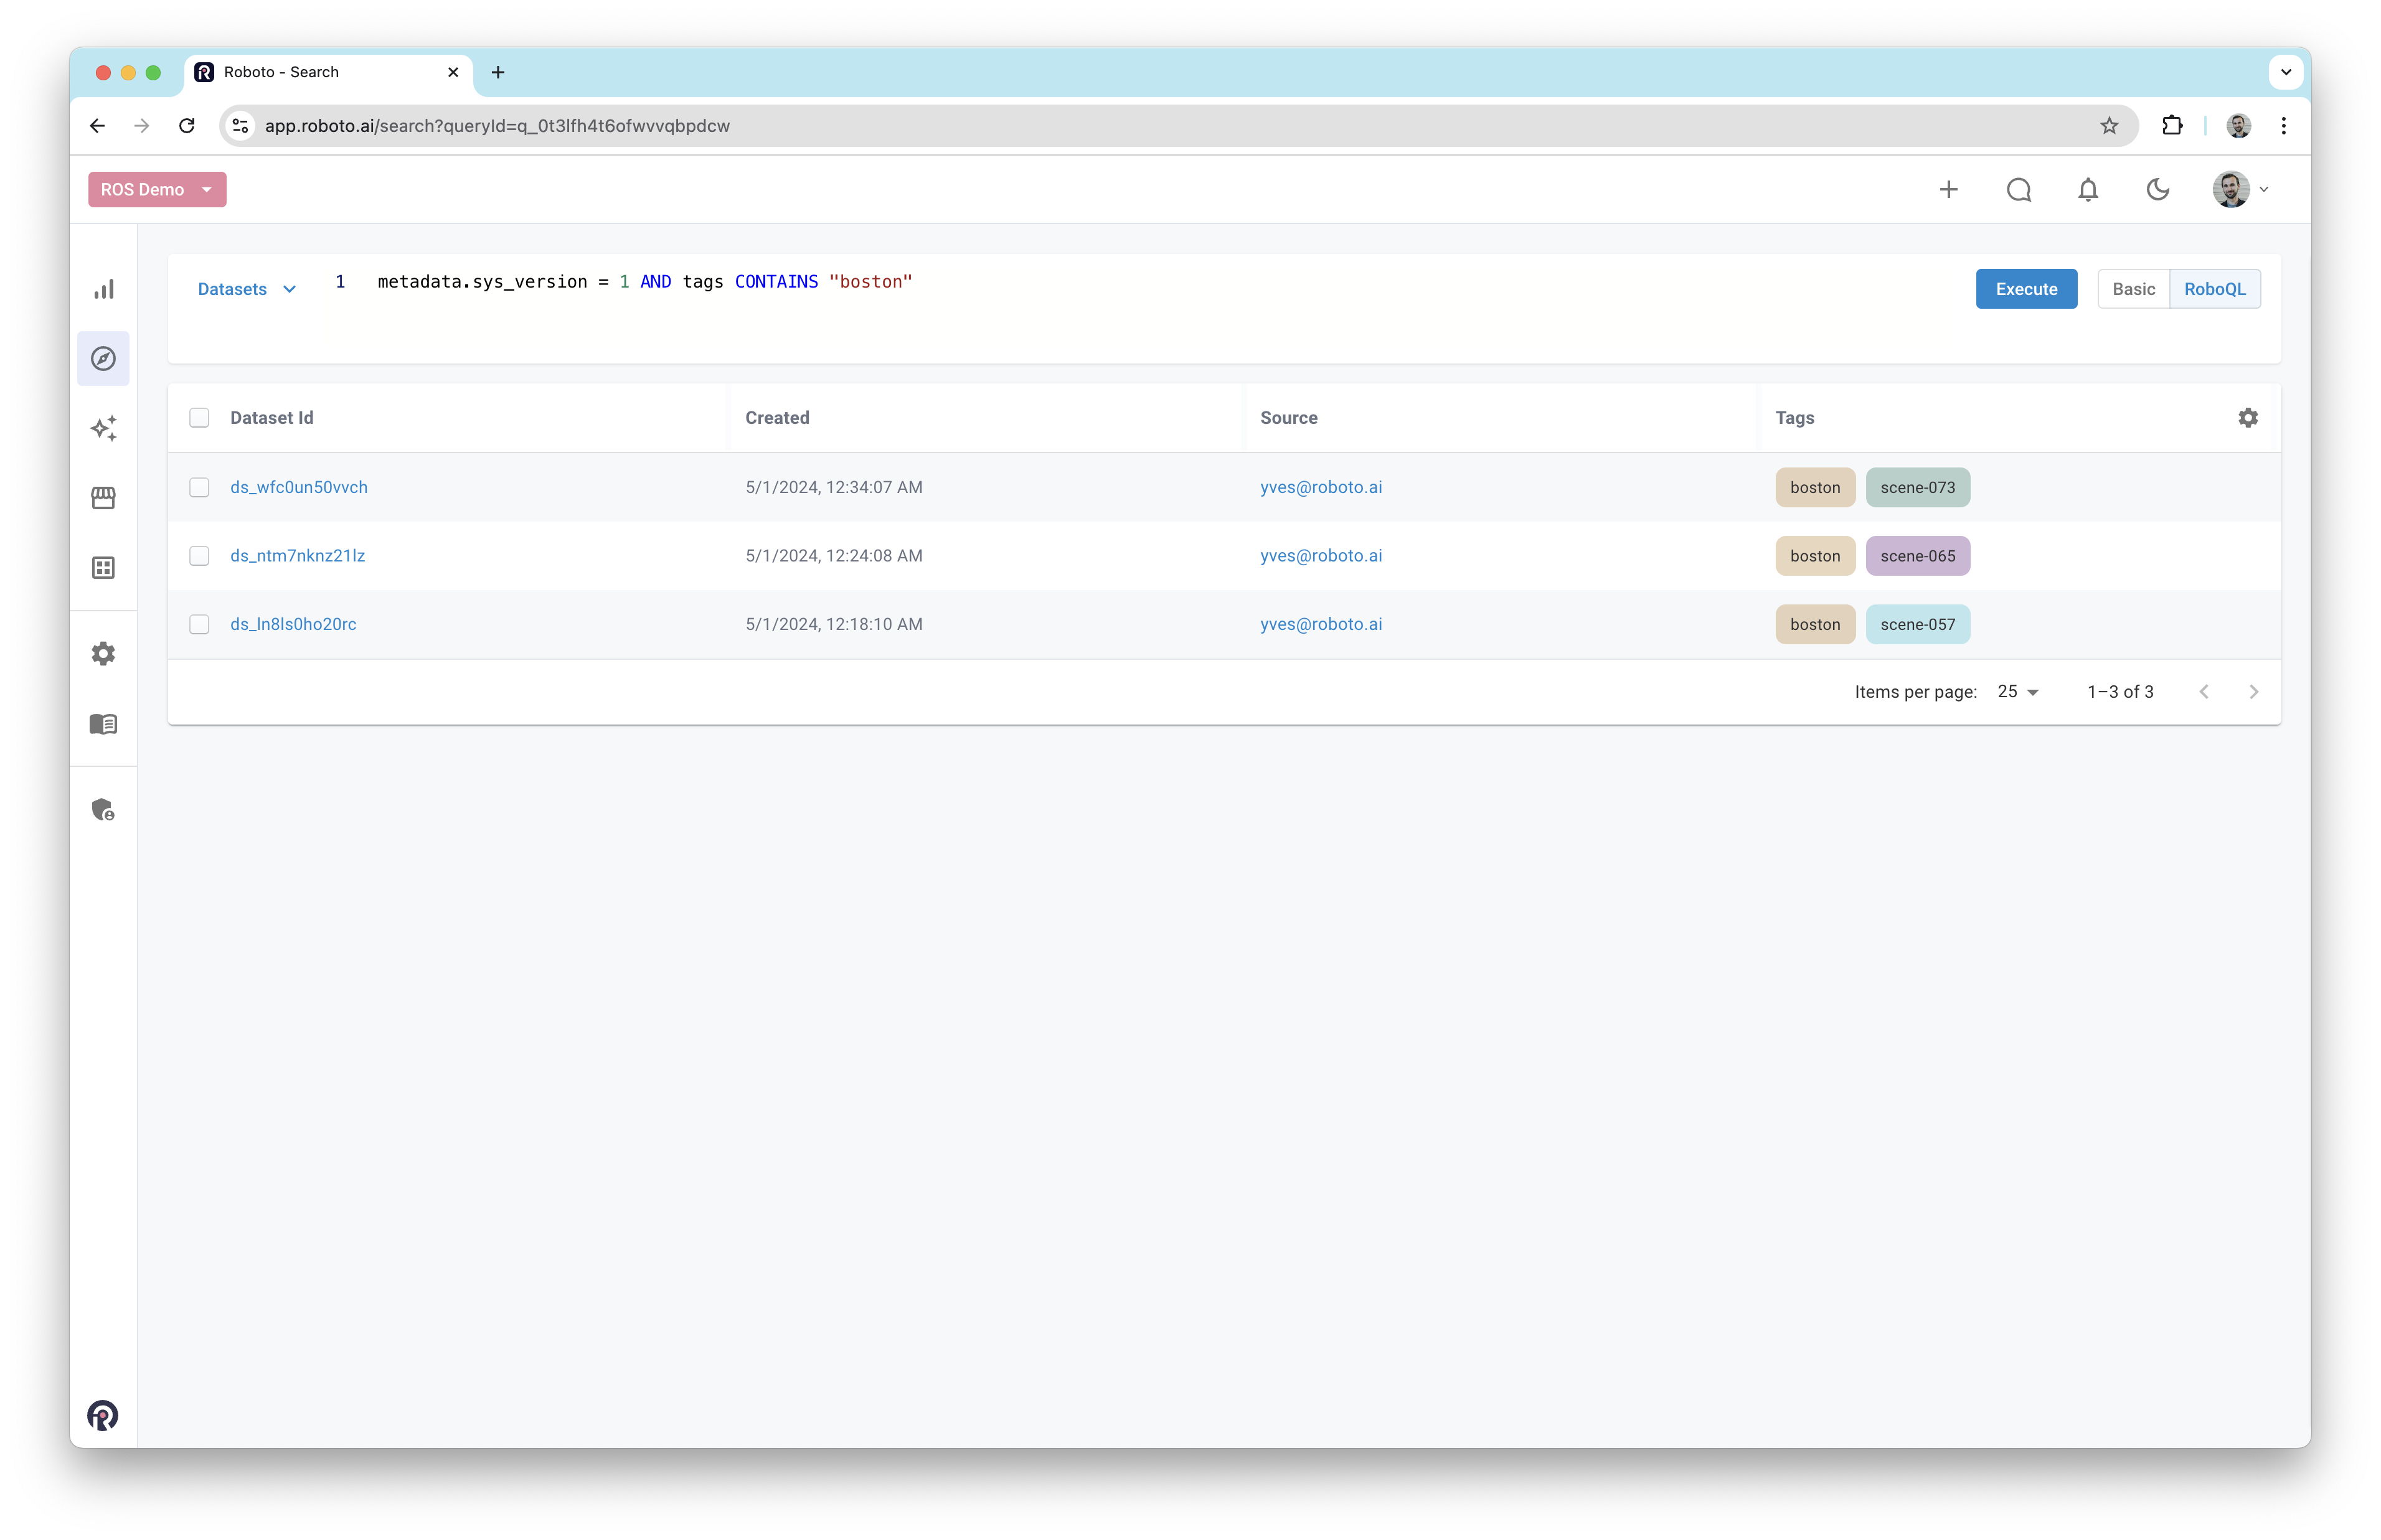Open the sparkles AI sidebar icon
The image size is (2381, 1540).
coord(103,428)
